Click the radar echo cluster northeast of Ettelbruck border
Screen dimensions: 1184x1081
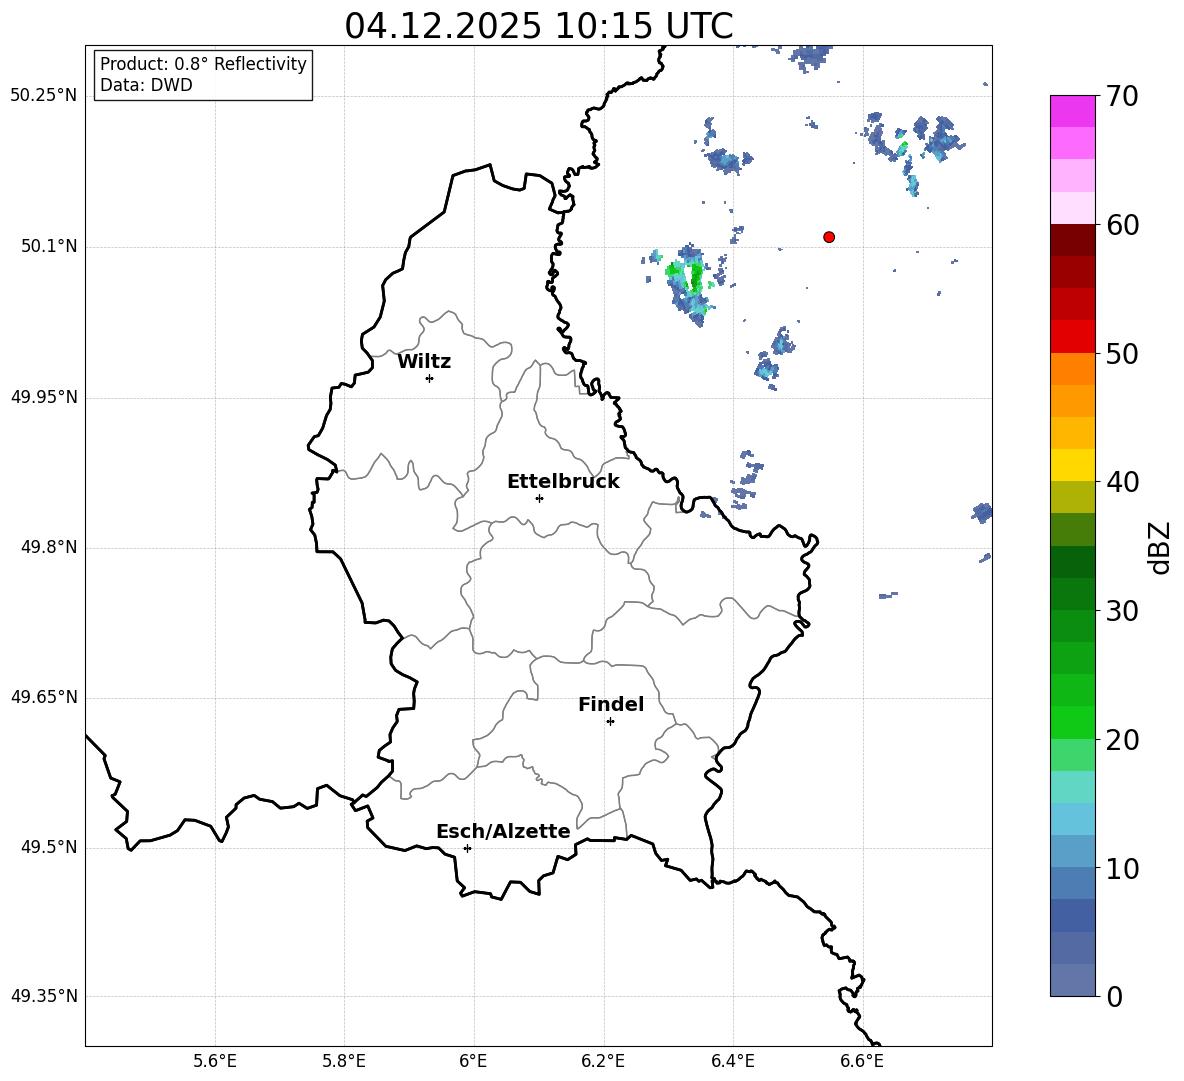coord(746,480)
